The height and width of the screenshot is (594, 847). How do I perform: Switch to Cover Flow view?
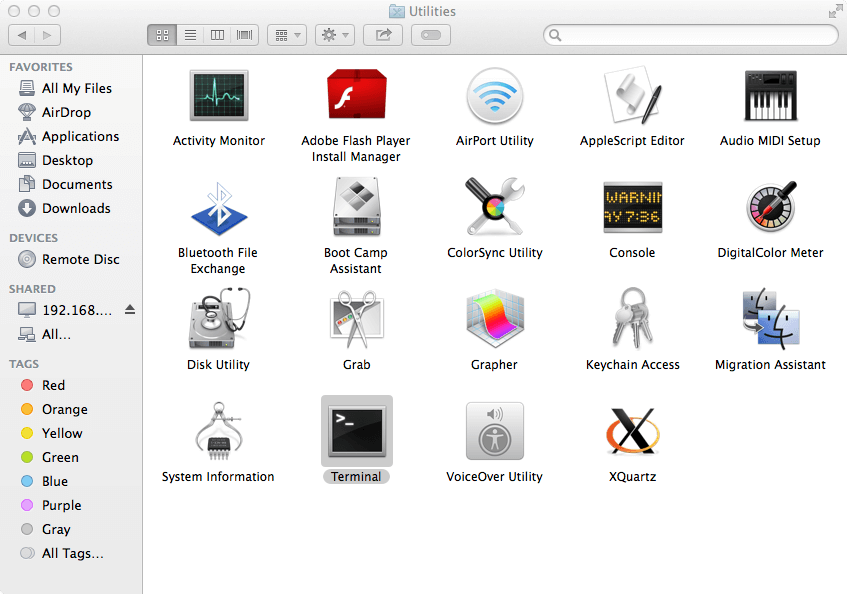click(x=245, y=35)
